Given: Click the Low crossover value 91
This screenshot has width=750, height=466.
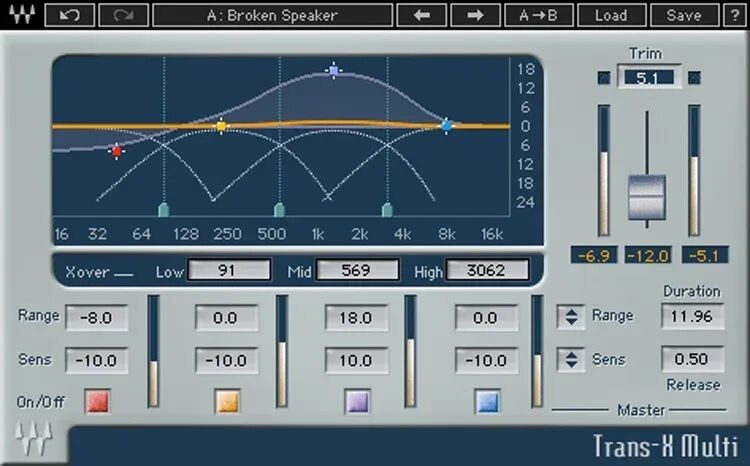Looking at the screenshot, I should [229, 270].
